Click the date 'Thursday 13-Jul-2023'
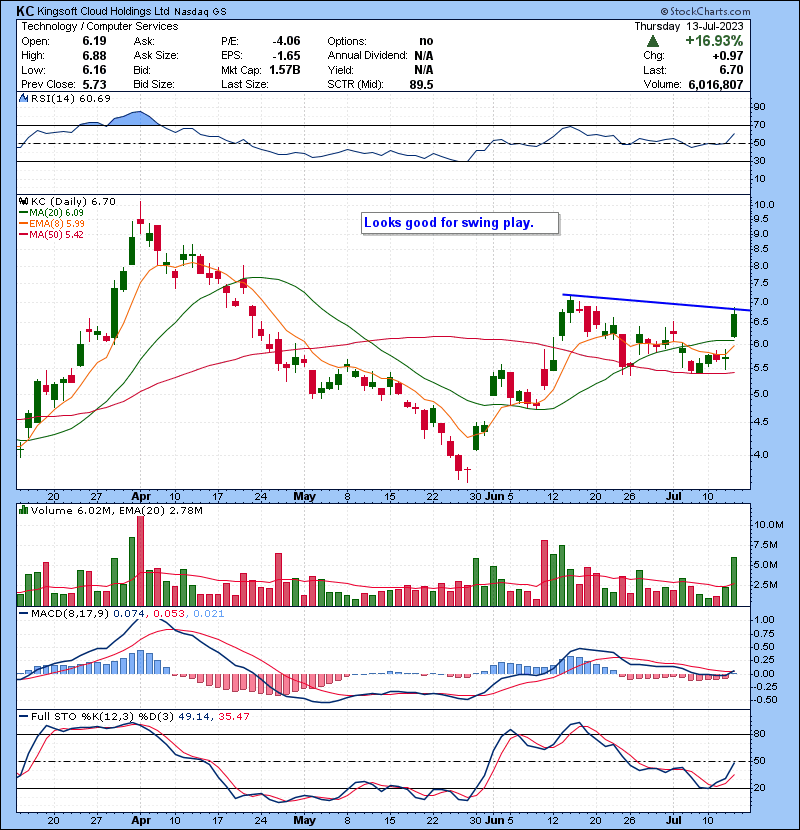Viewport: 800px width, 830px height. tap(689, 26)
